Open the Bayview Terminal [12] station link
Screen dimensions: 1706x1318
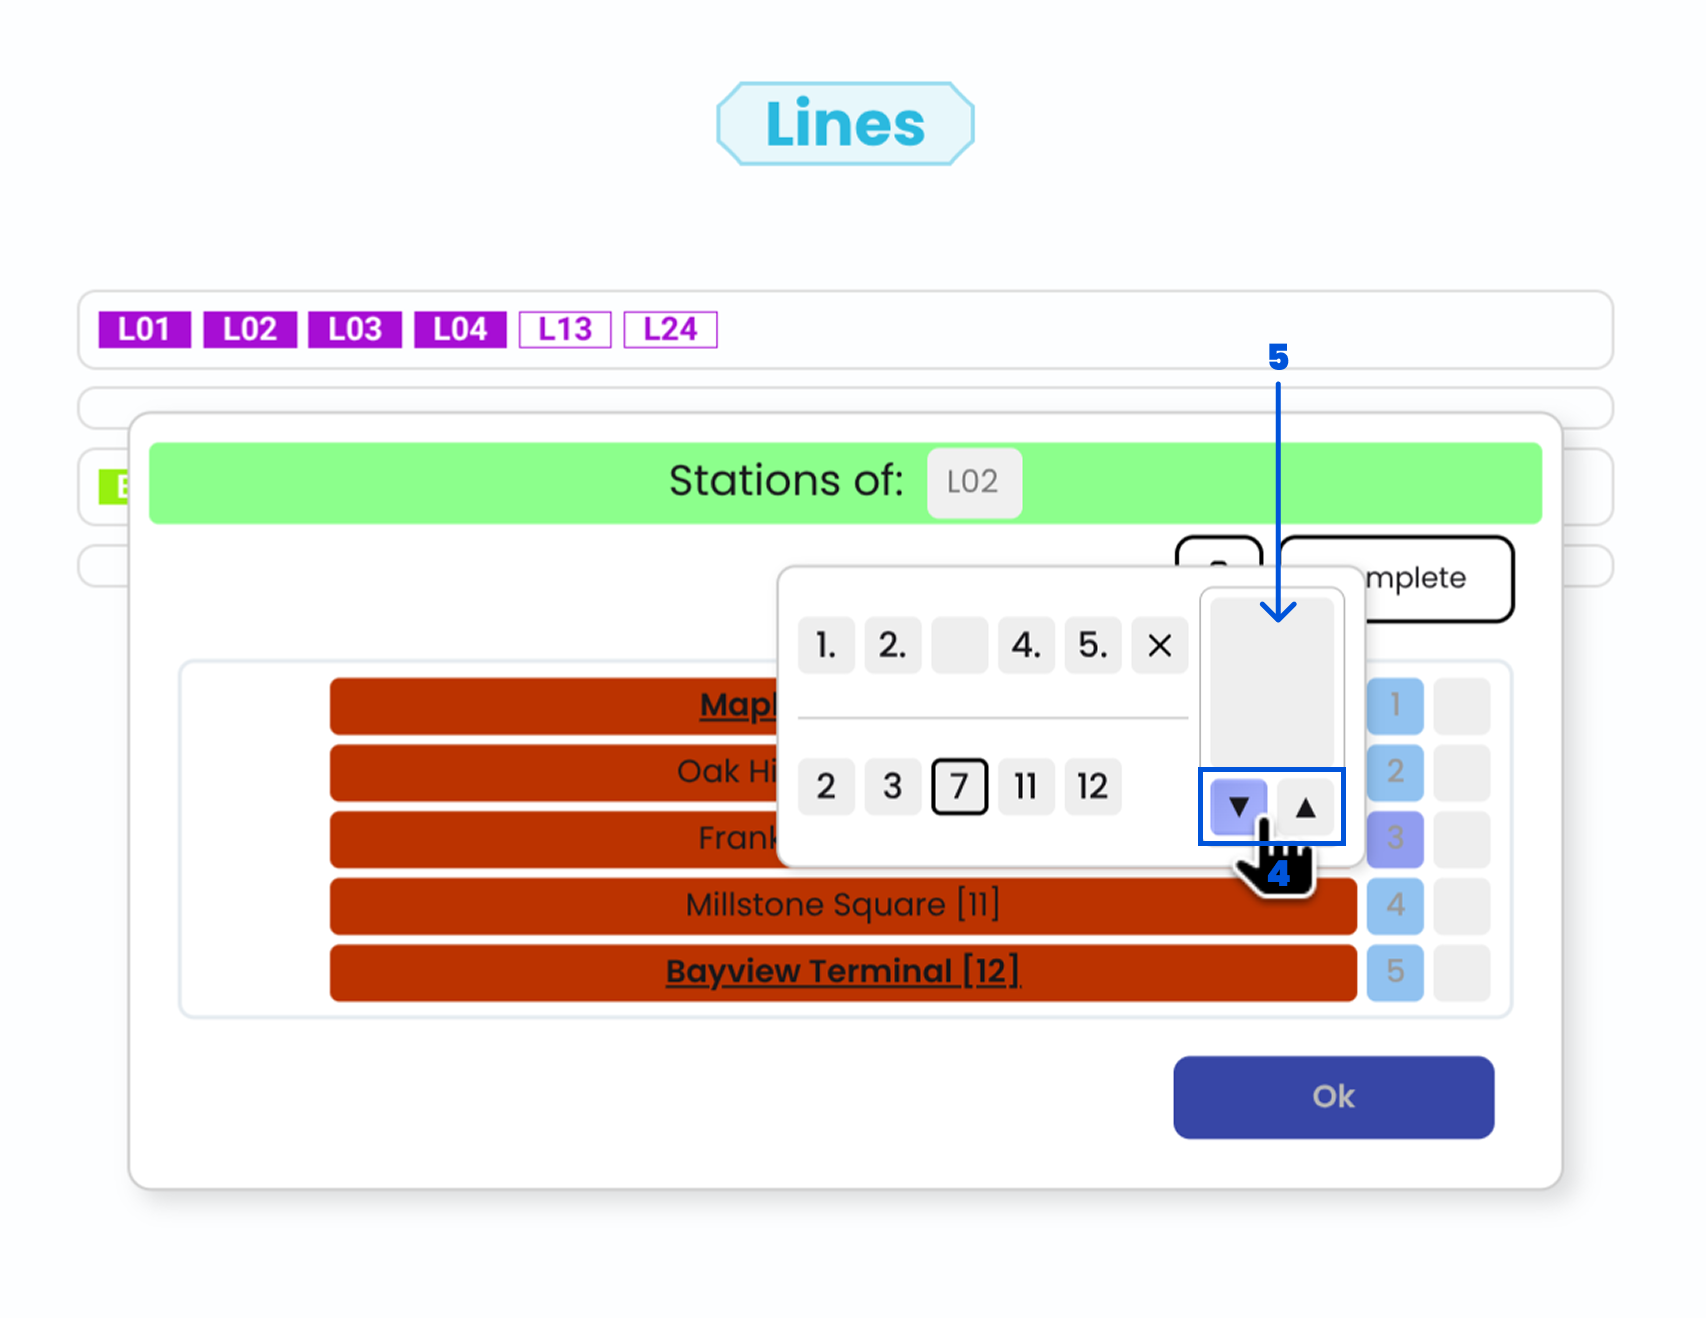[x=842, y=971]
